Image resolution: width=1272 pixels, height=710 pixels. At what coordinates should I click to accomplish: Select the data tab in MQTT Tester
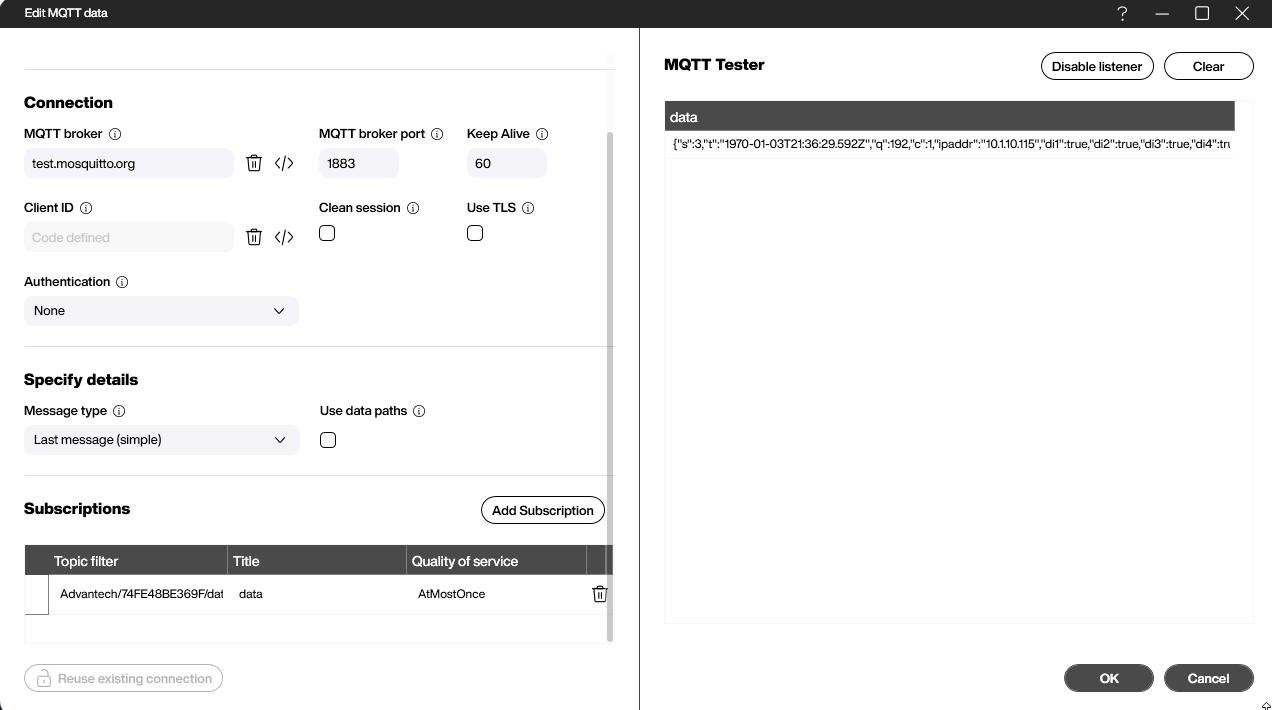pos(683,116)
